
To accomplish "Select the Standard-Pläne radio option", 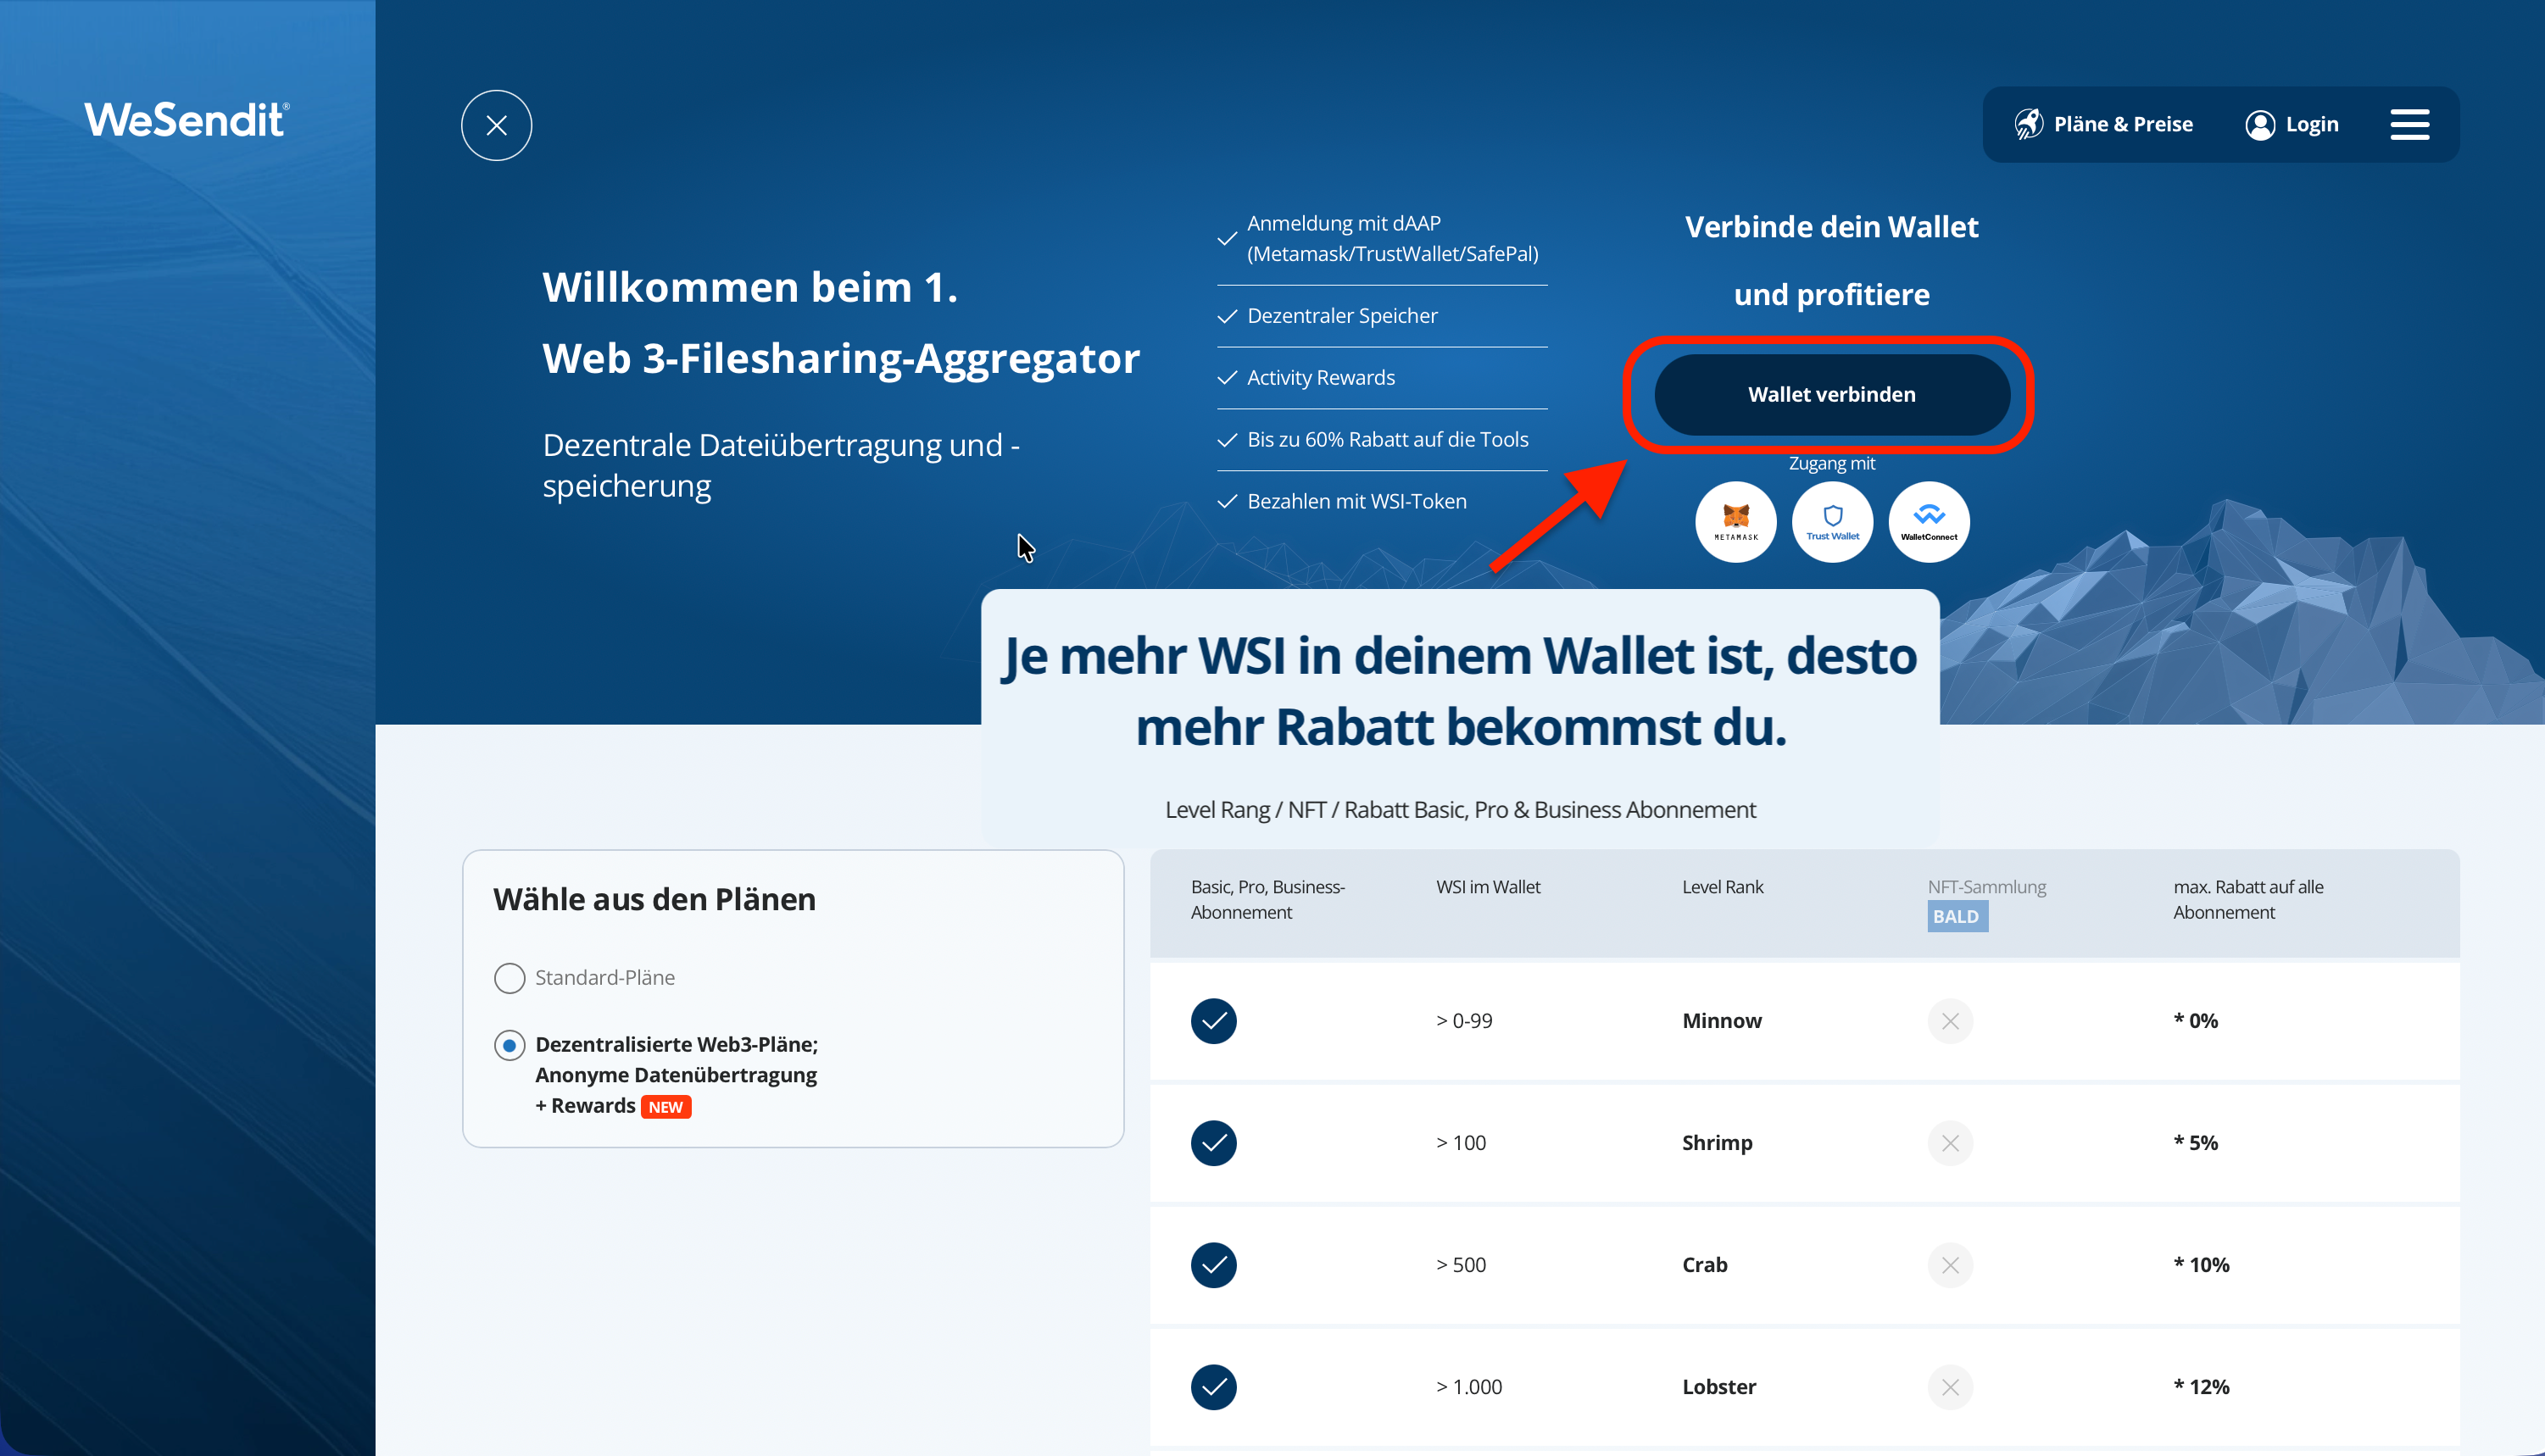I will (x=509, y=977).
